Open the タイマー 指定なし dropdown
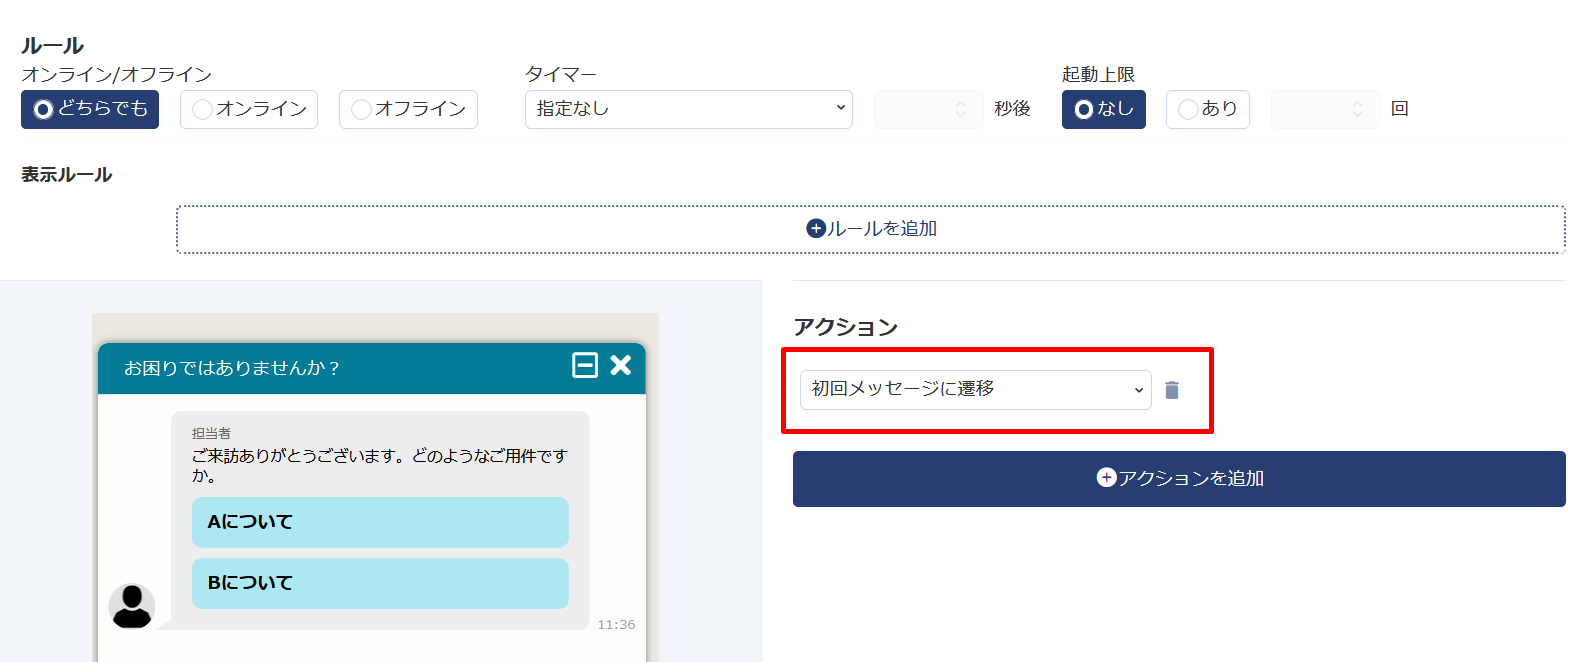 click(x=688, y=109)
